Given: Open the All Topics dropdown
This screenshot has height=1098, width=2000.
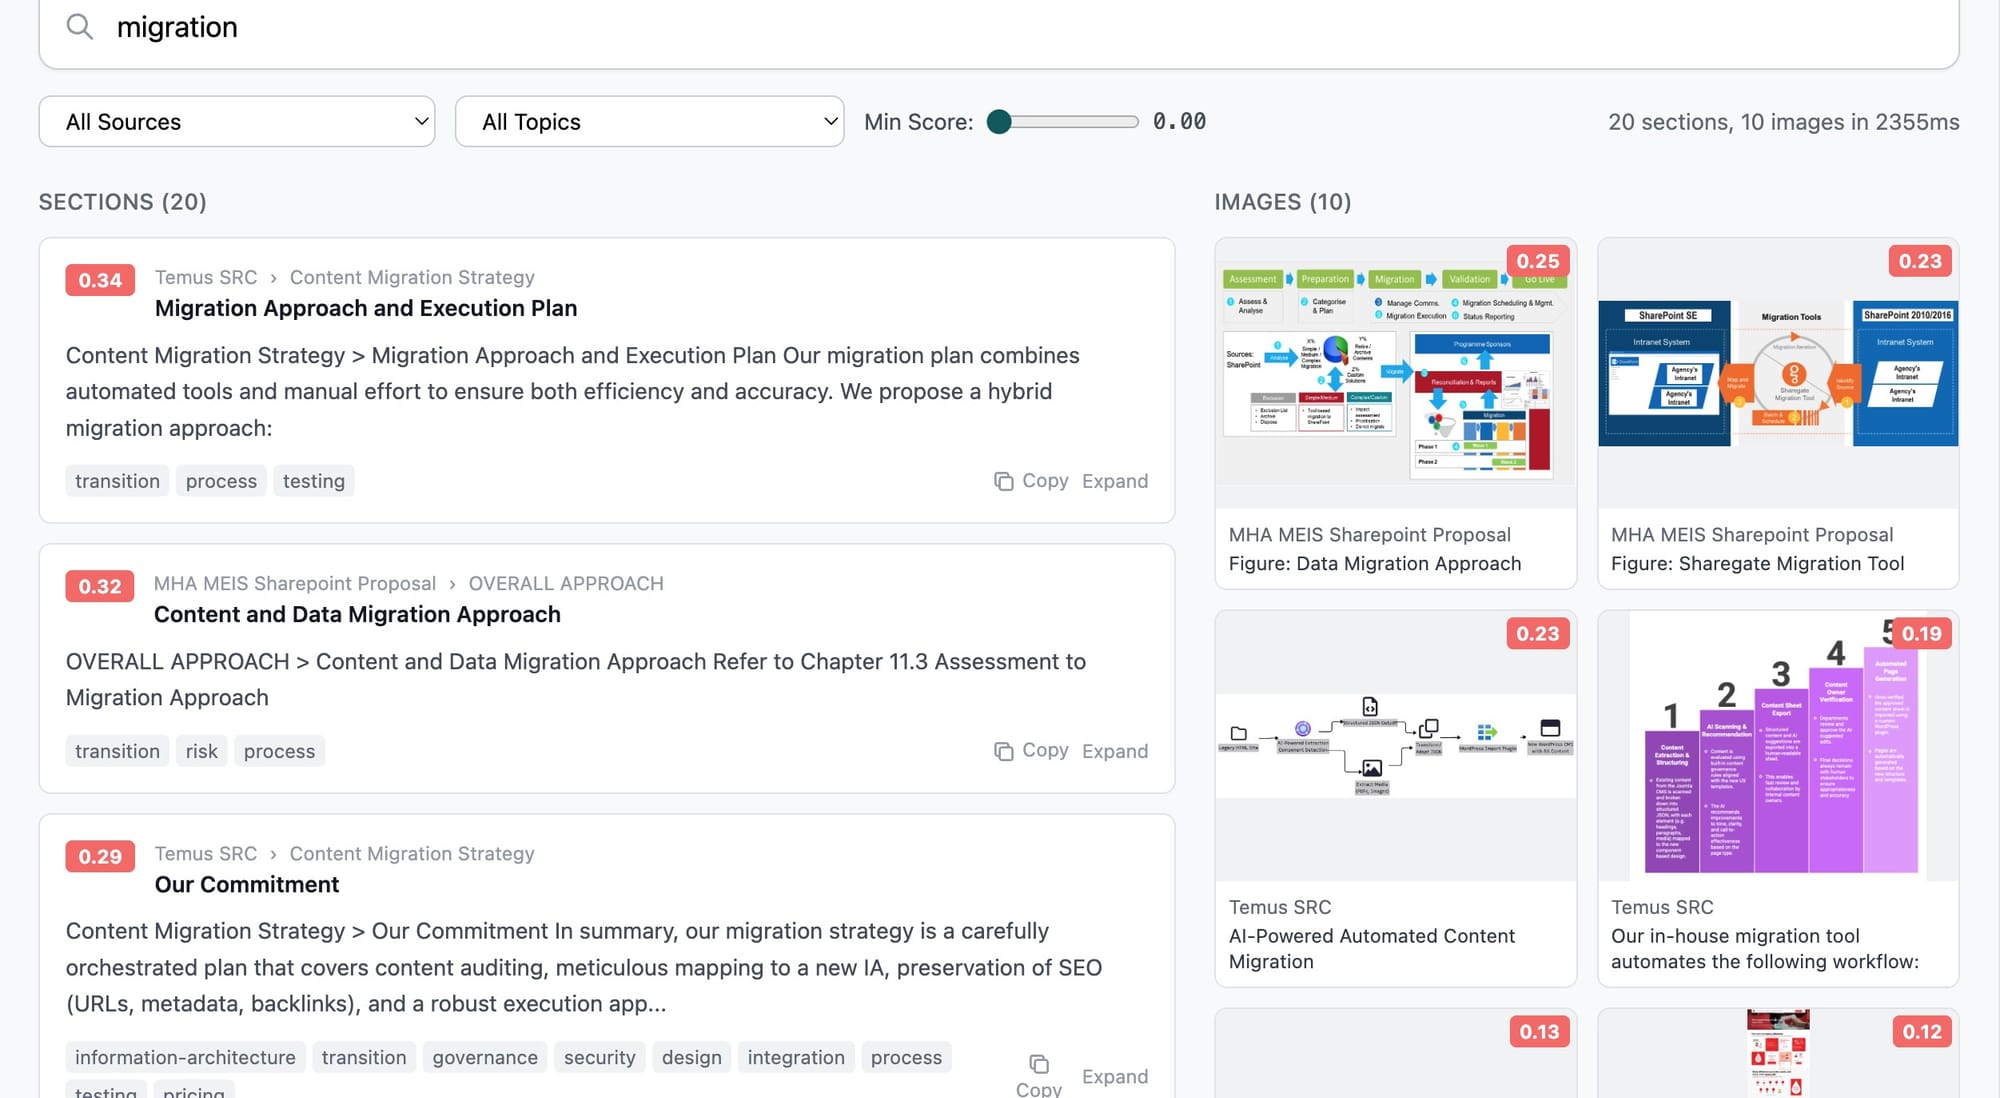Looking at the screenshot, I should [x=649, y=122].
